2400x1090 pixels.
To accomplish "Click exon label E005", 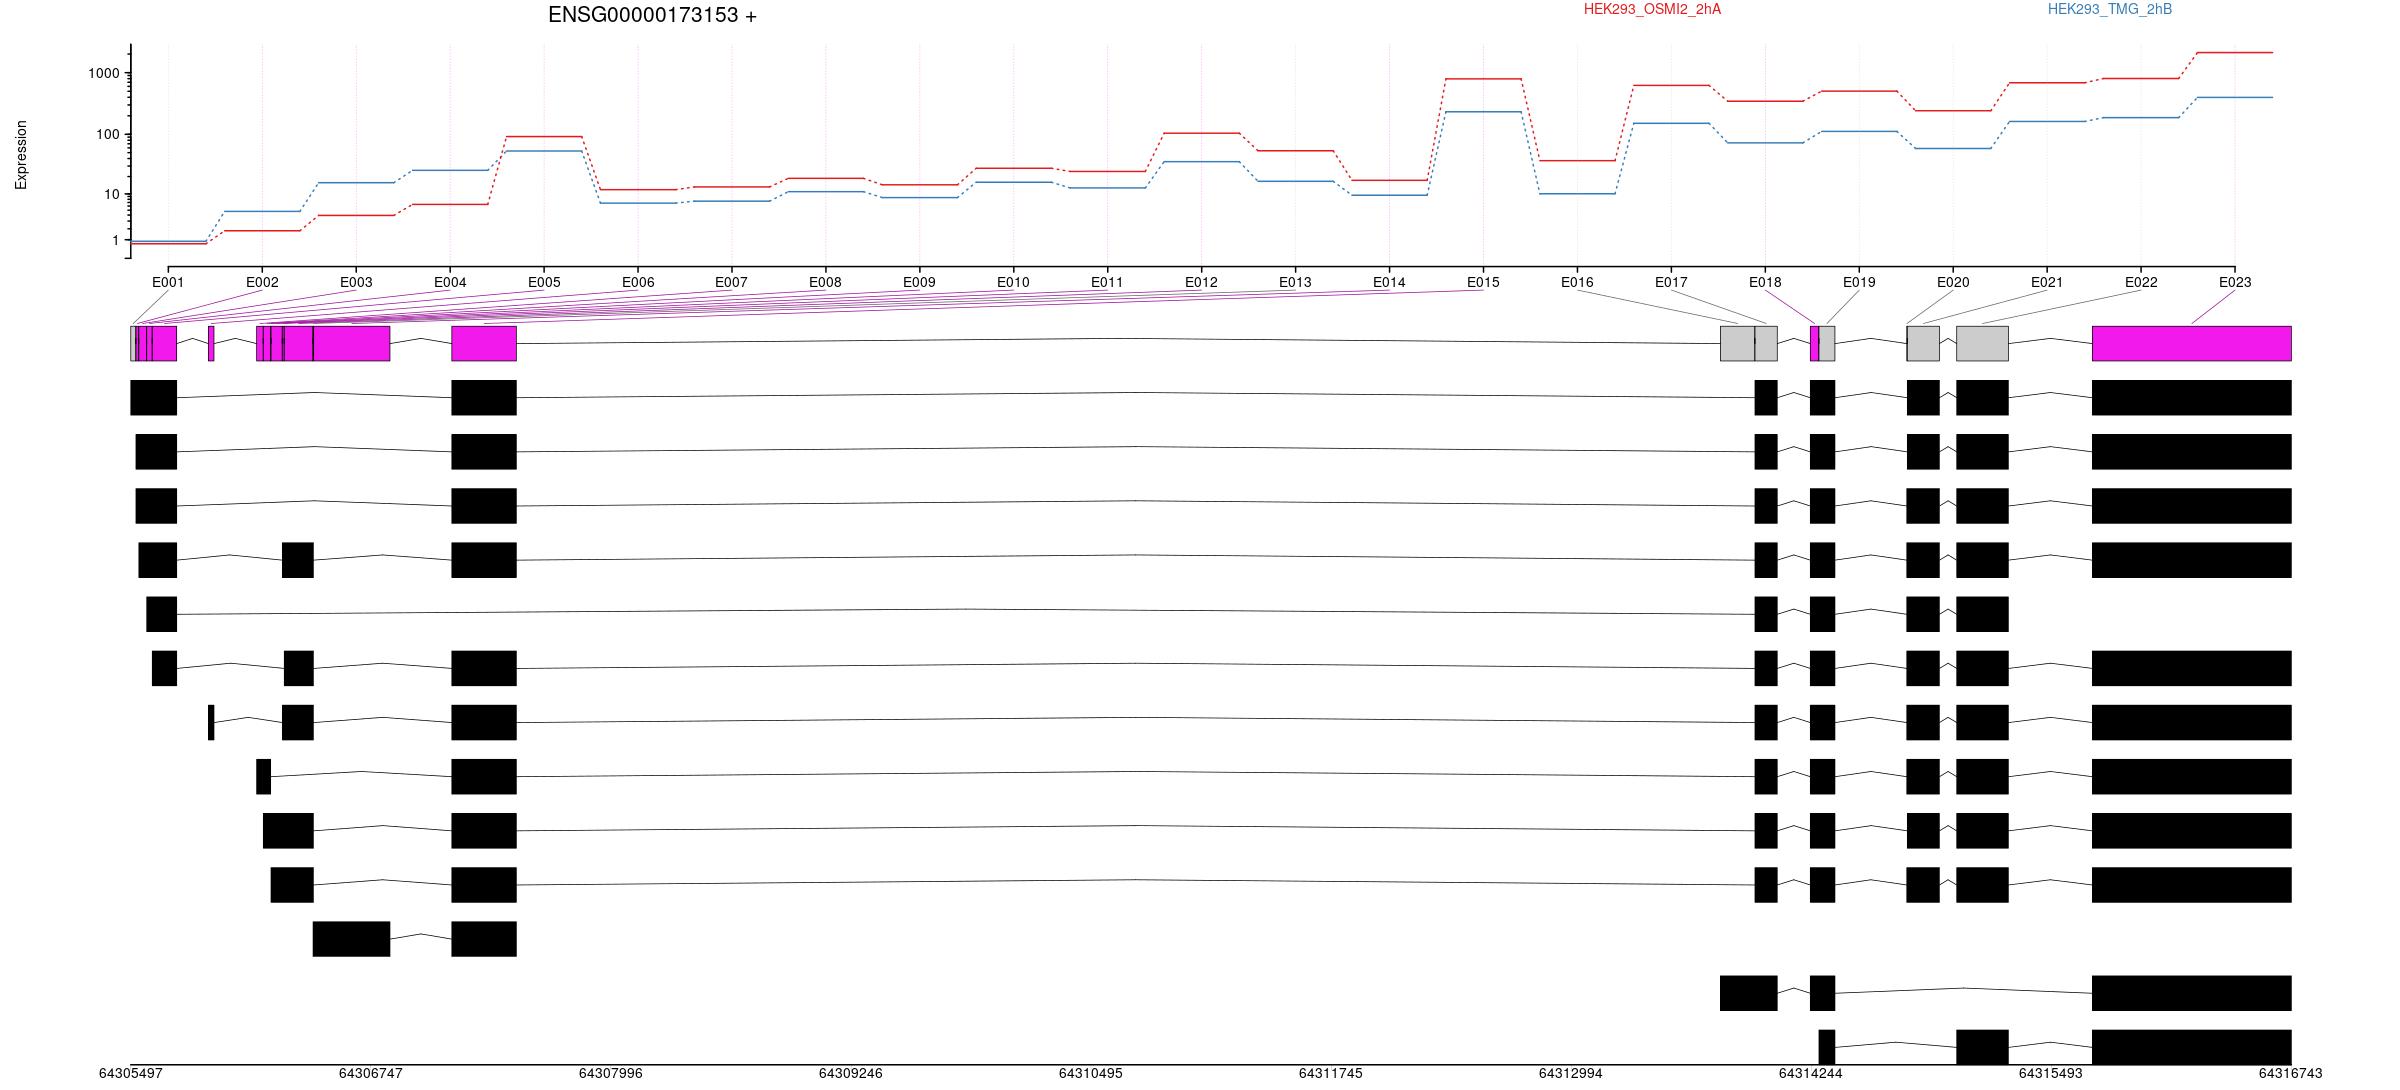I will (x=544, y=282).
